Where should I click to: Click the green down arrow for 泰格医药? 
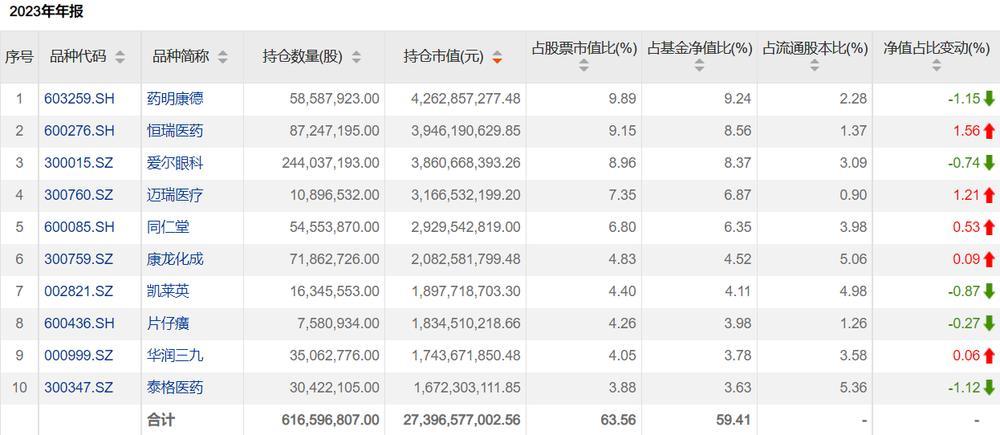[x=989, y=387]
